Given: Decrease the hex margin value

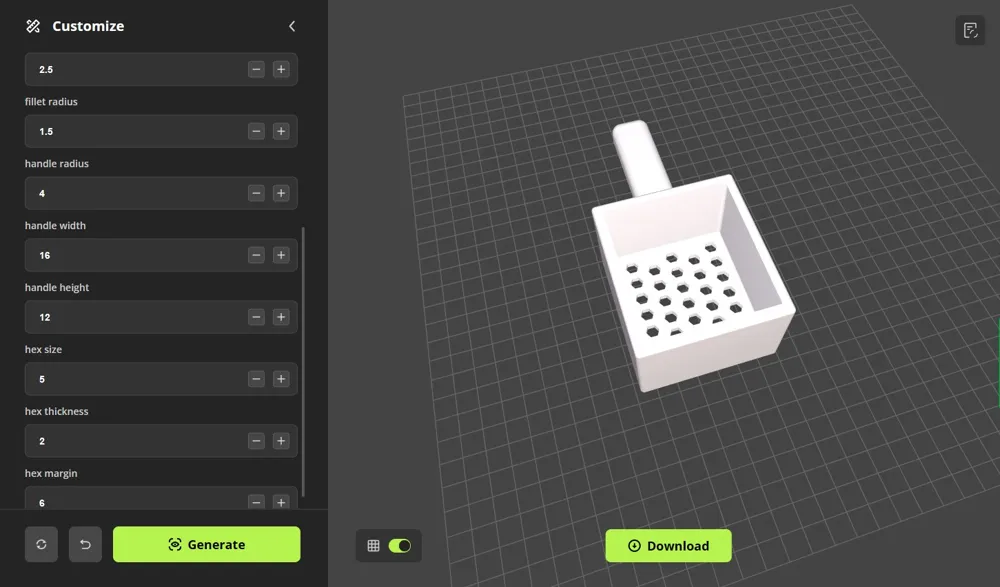Looking at the screenshot, I should pos(256,502).
